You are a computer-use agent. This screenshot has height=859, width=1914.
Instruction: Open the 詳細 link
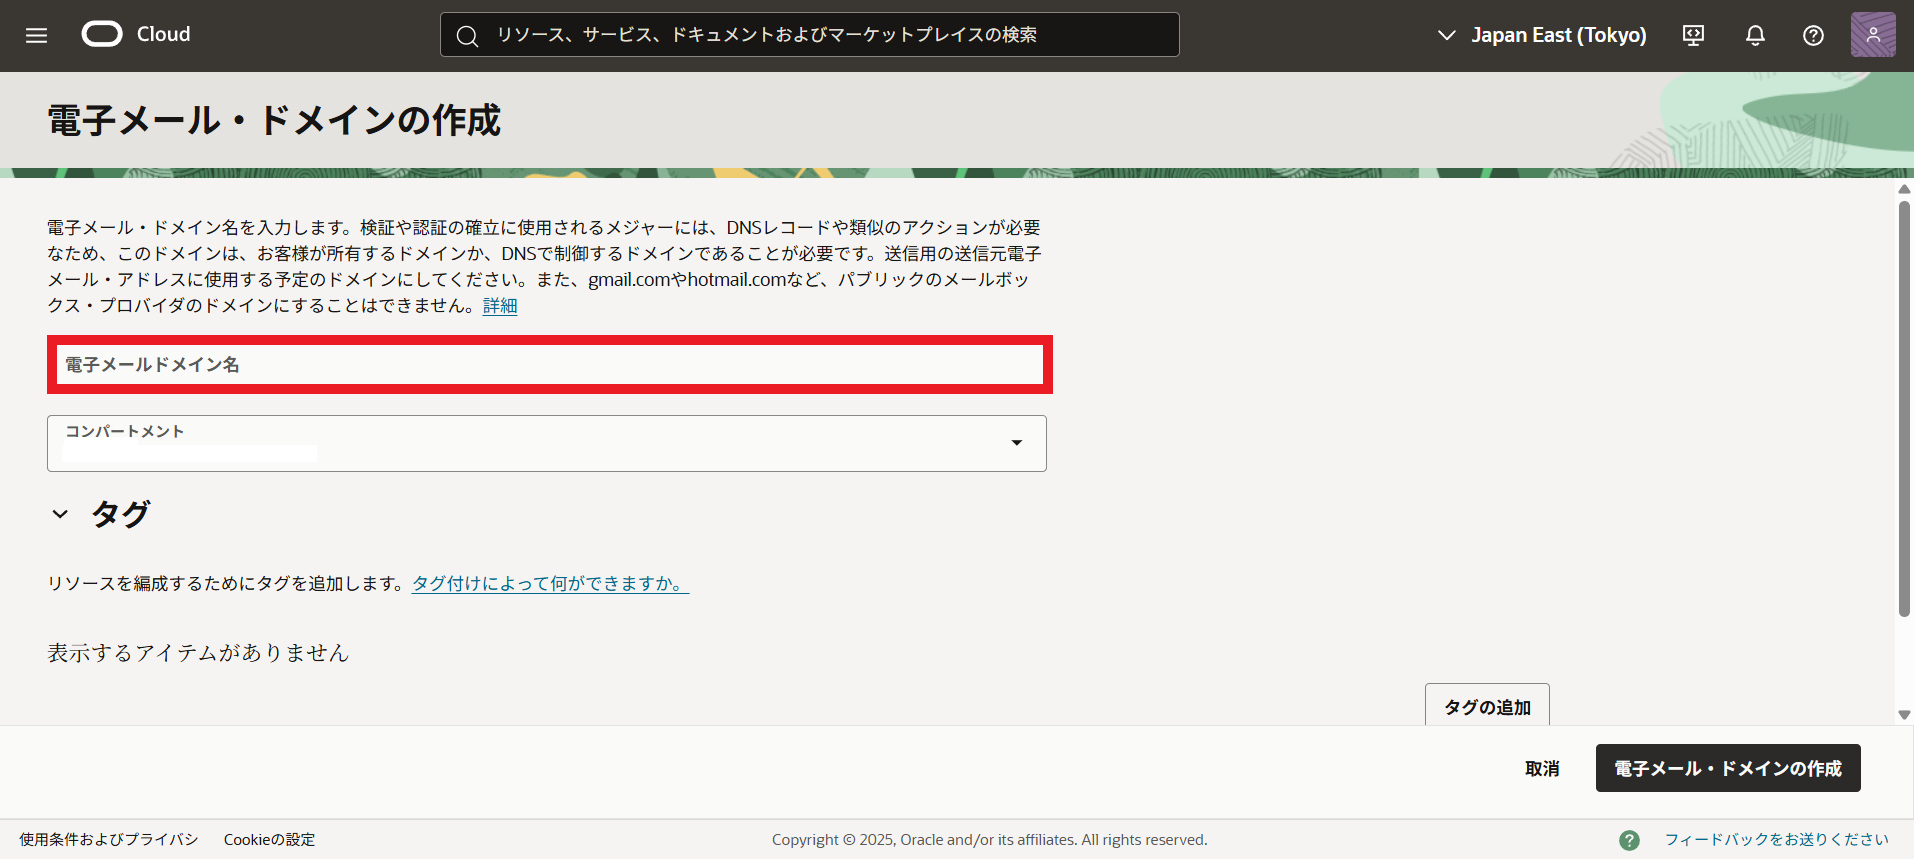click(x=500, y=306)
